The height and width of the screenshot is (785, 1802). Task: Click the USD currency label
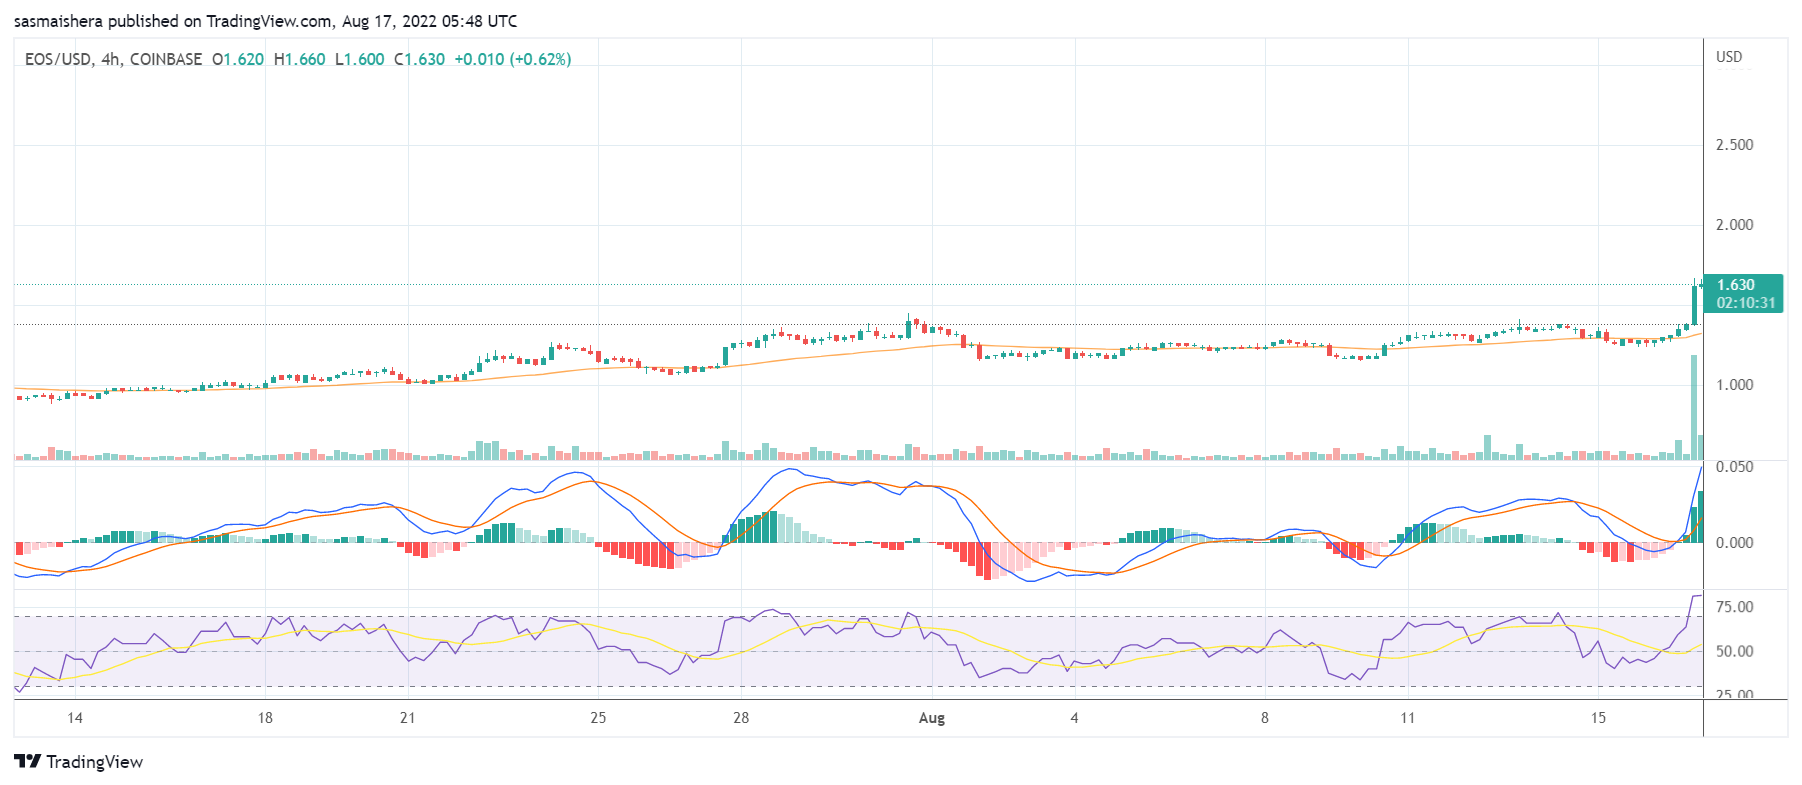1729,57
